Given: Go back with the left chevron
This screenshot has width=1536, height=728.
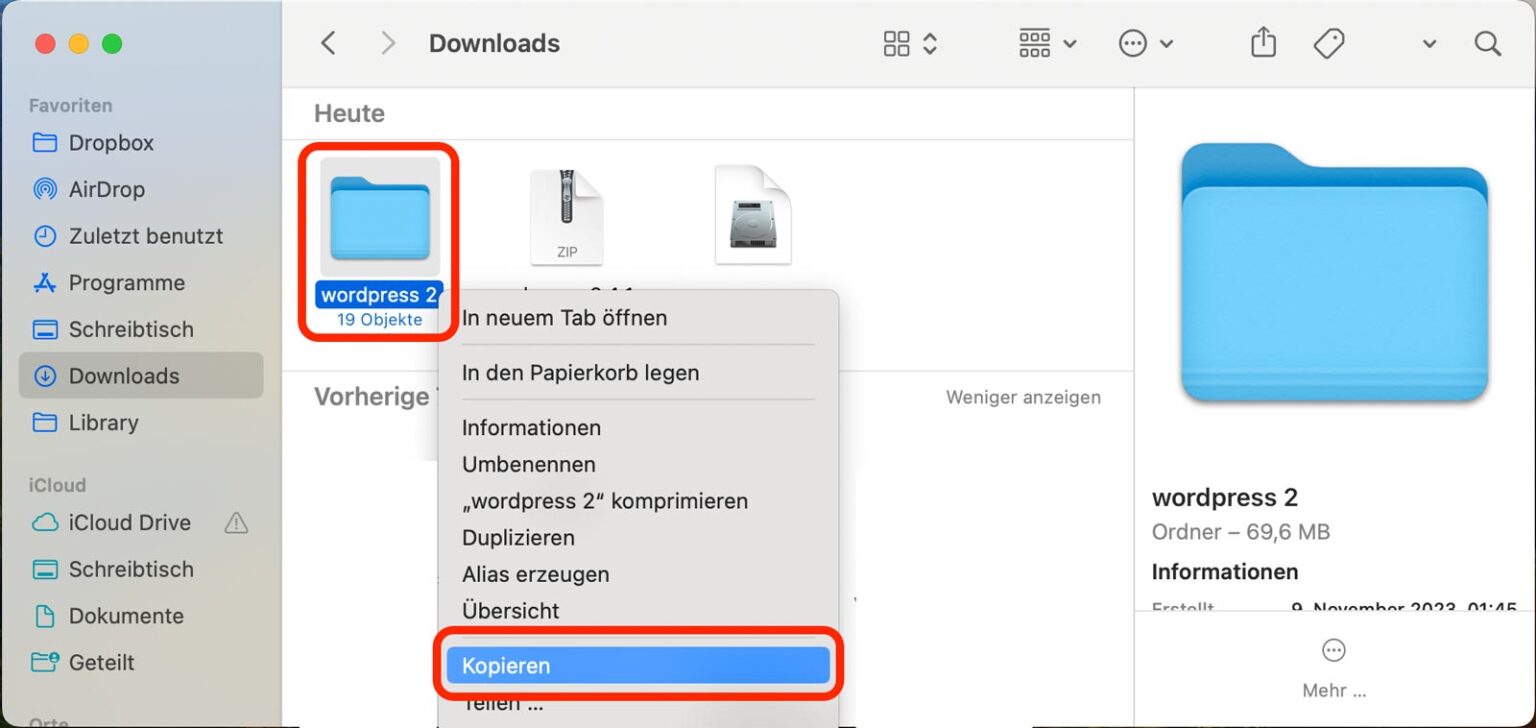Looking at the screenshot, I should 328,43.
